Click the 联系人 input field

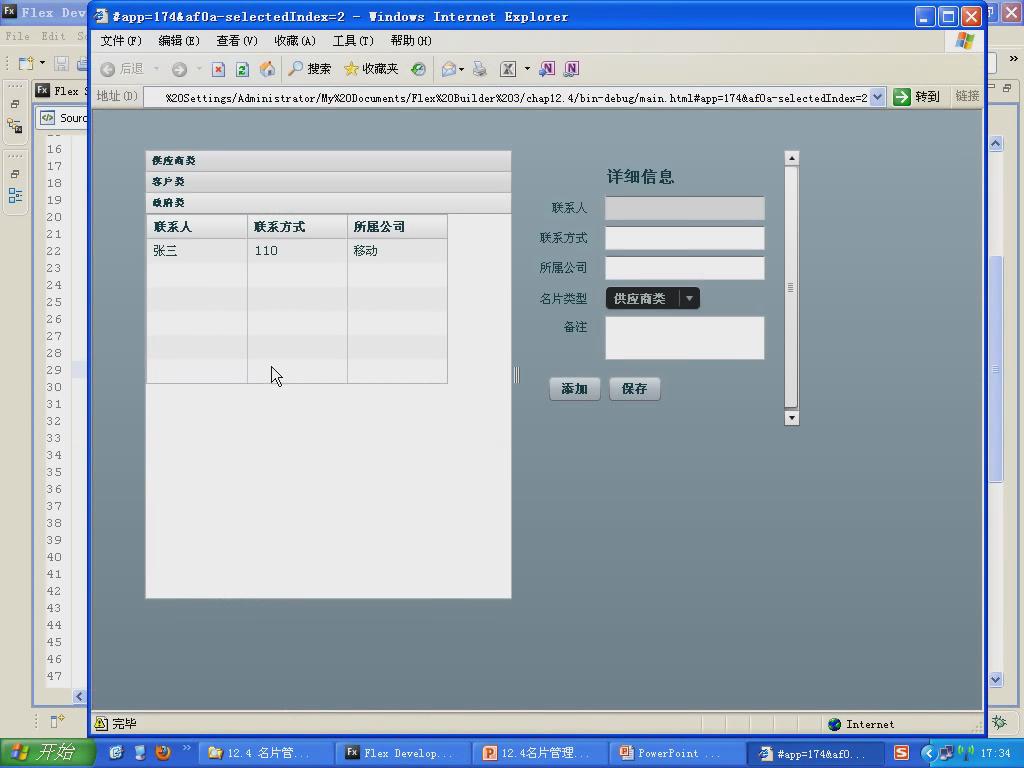[x=684, y=208]
